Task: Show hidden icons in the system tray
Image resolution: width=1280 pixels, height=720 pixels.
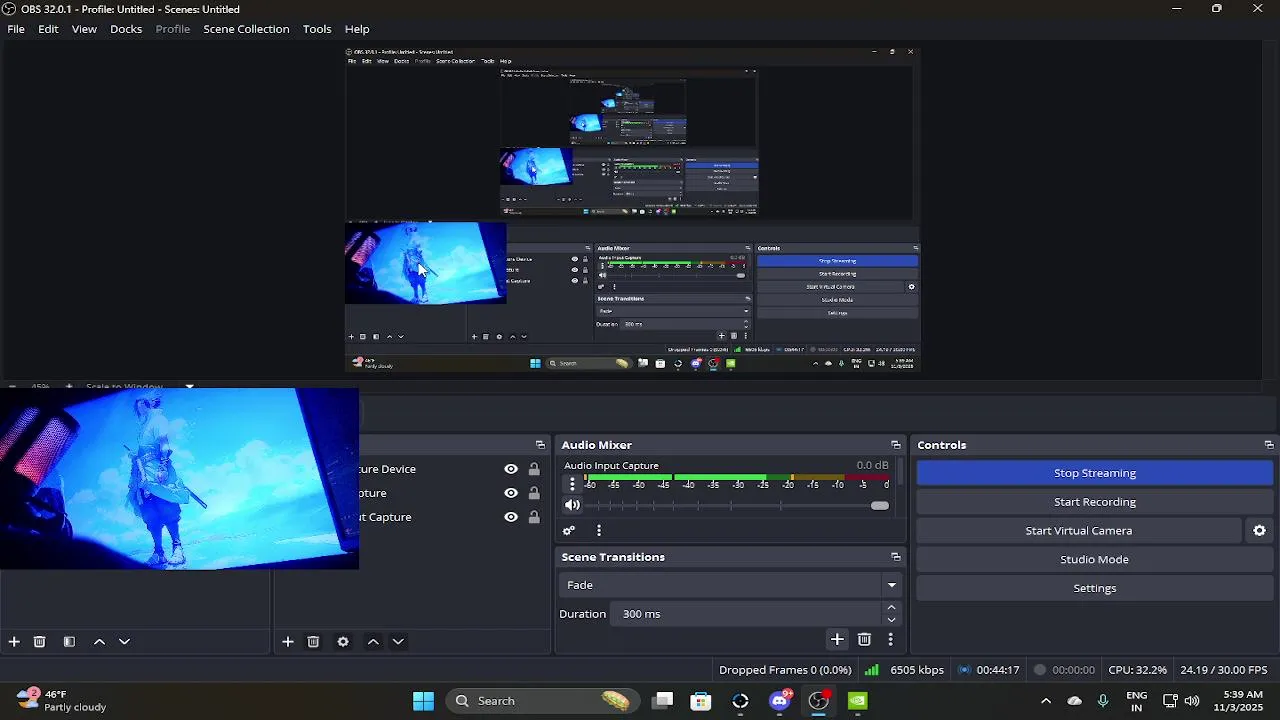Action: tap(1046, 701)
